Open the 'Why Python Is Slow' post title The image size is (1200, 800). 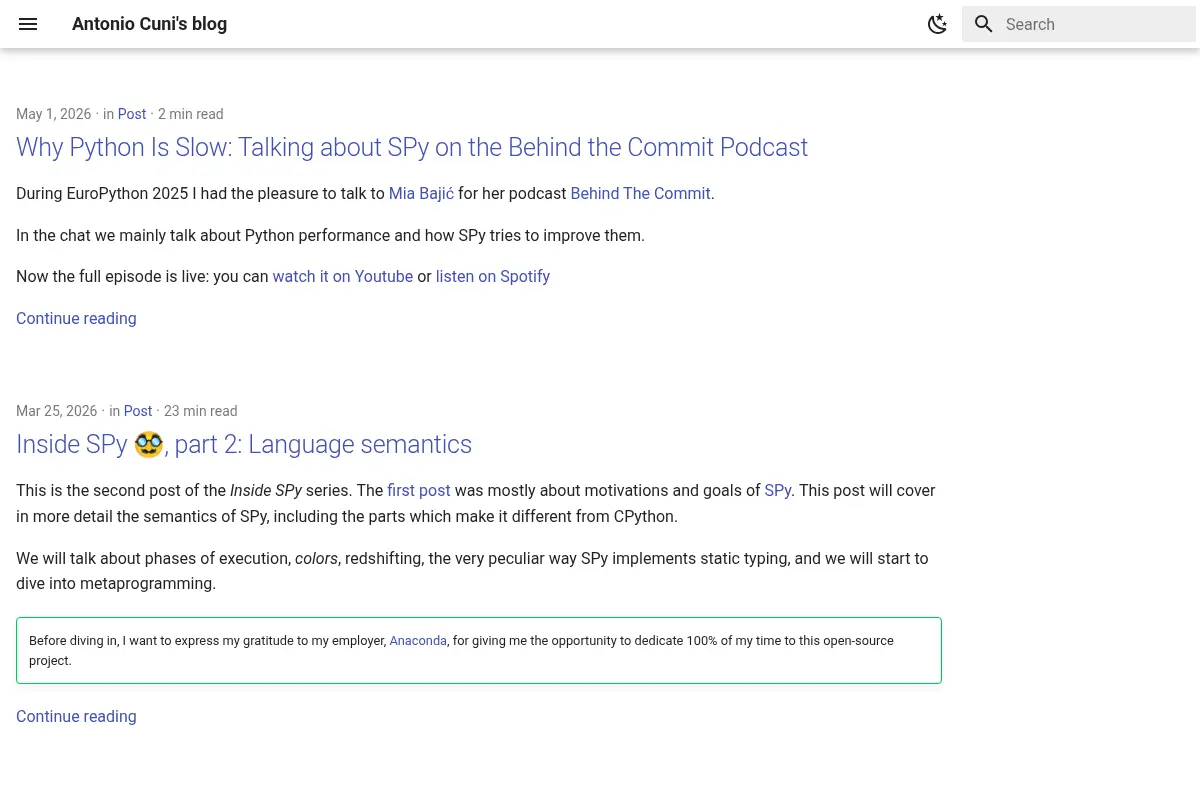coord(412,147)
